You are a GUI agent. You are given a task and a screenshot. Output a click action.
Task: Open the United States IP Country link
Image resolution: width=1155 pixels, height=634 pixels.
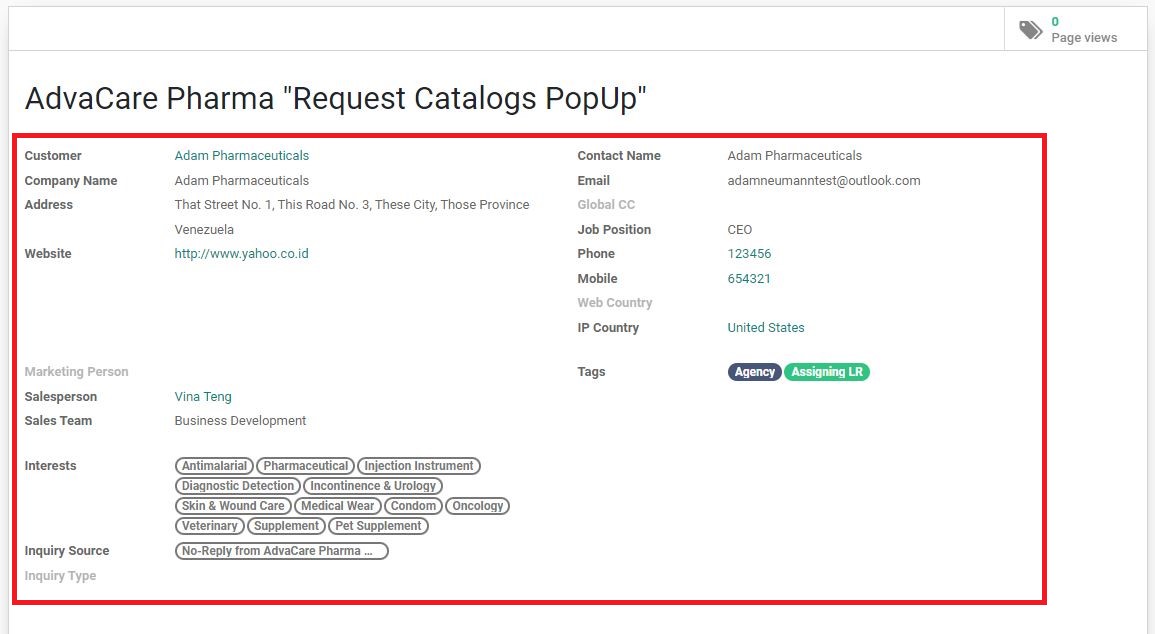point(766,328)
